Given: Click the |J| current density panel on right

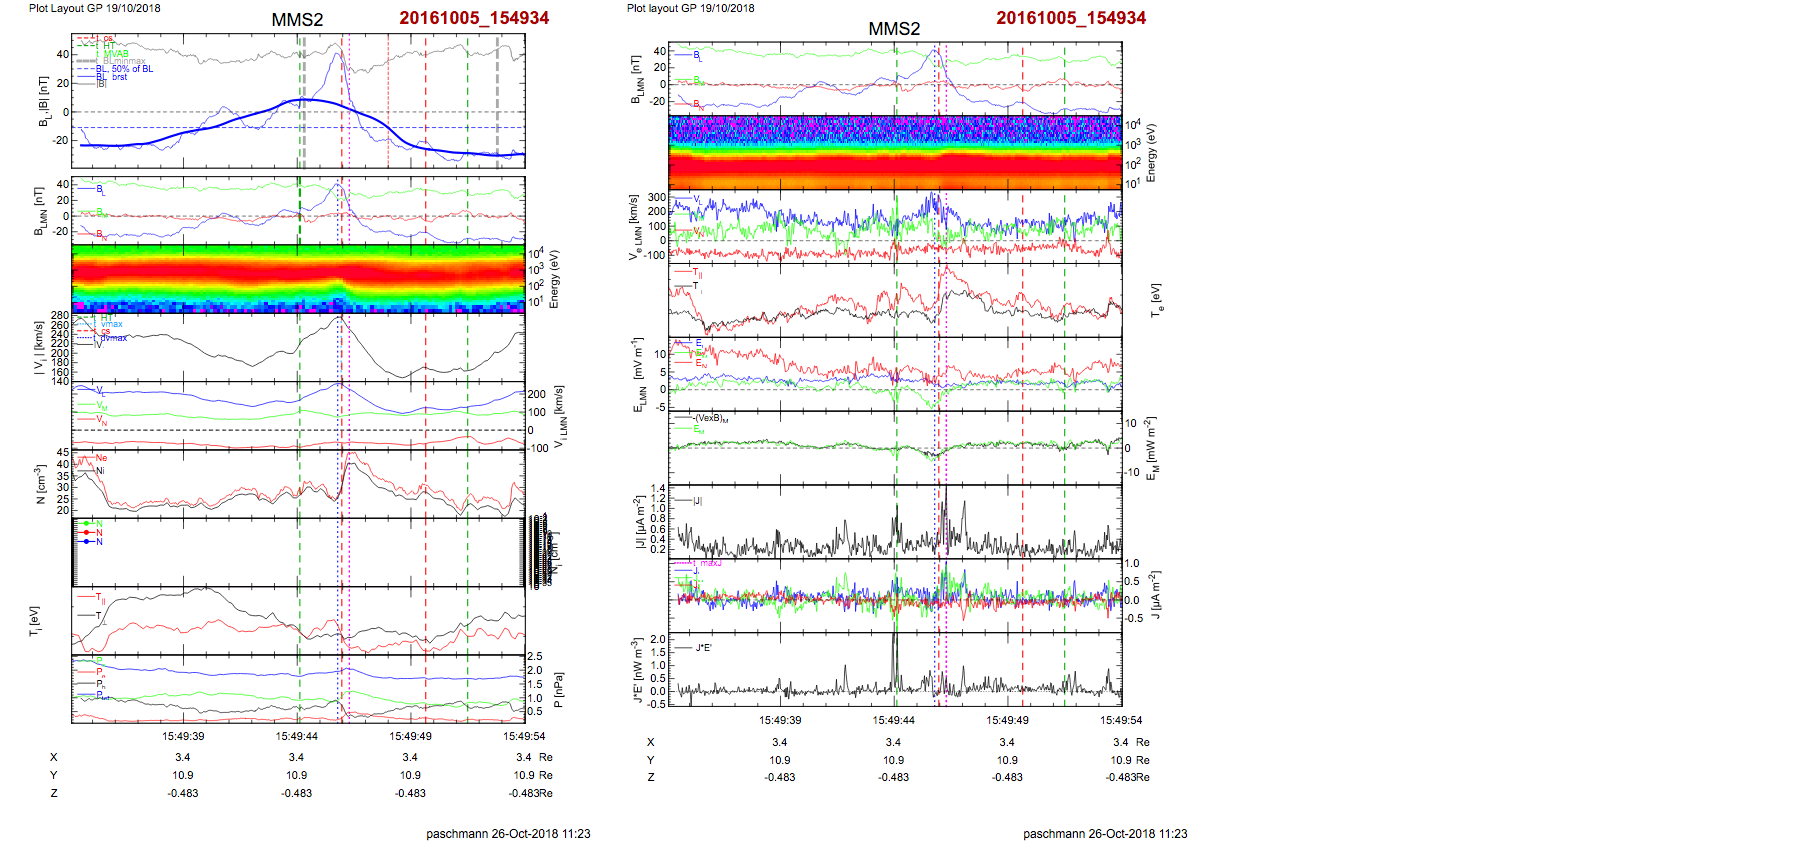Looking at the screenshot, I should 895,522.
